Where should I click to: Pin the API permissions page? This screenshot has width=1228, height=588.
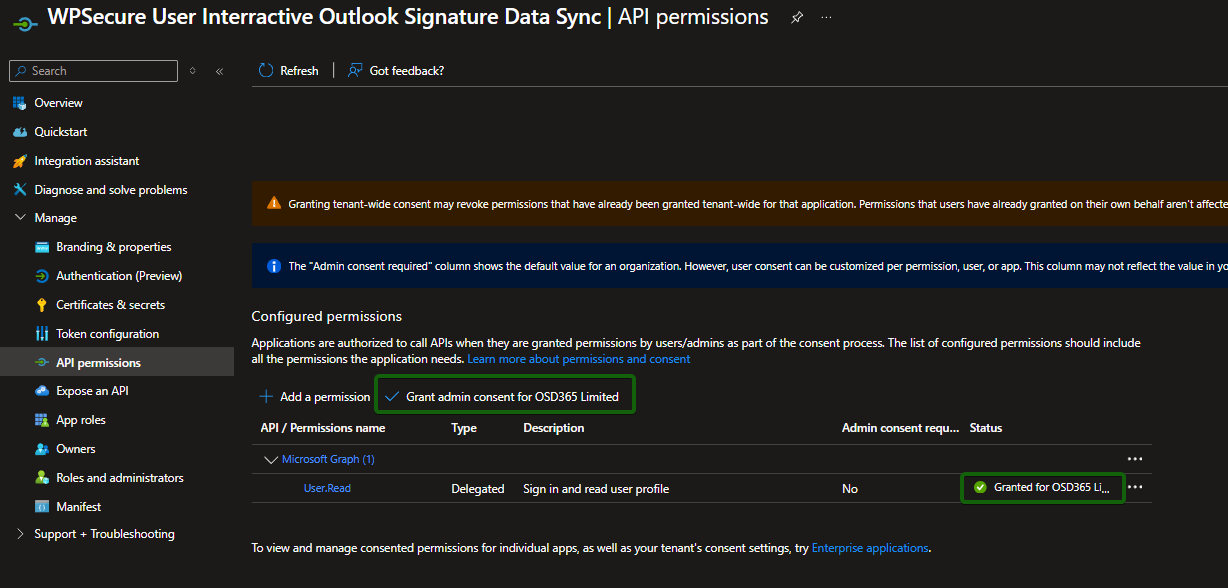797,18
